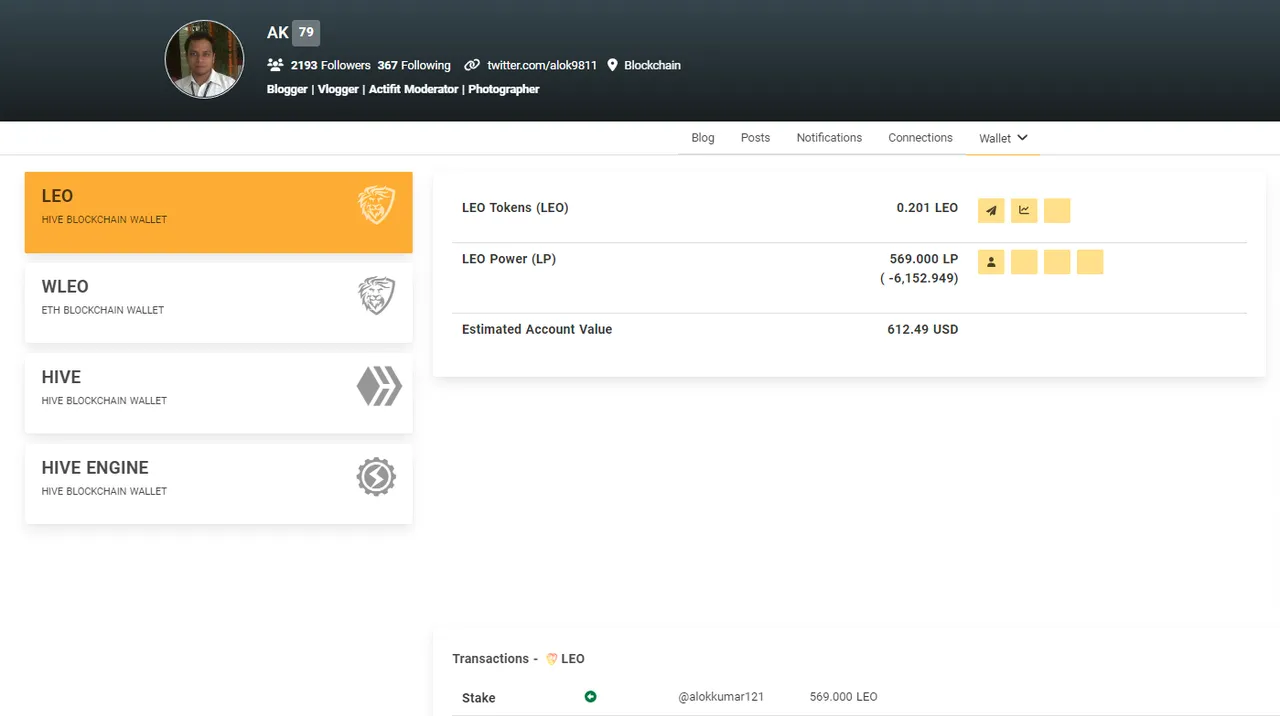The width and height of the screenshot is (1280, 716).
Task: Expand the Wallet dropdown chevron
Action: 1023,138
